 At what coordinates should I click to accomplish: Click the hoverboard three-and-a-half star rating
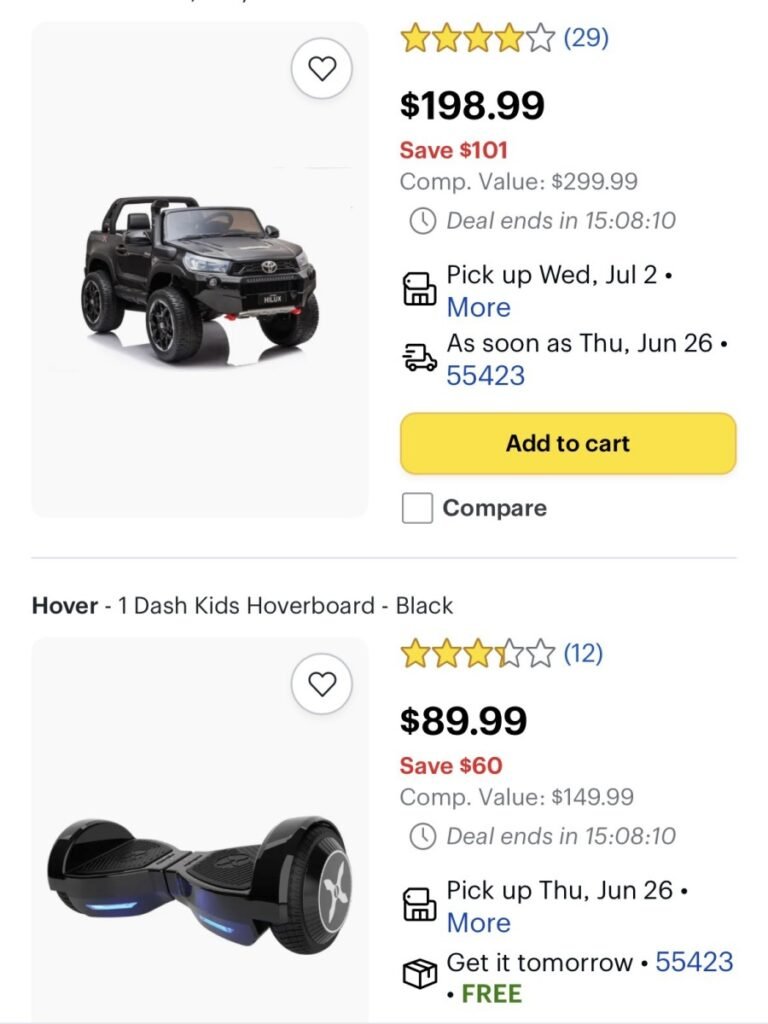click(477, 654)
